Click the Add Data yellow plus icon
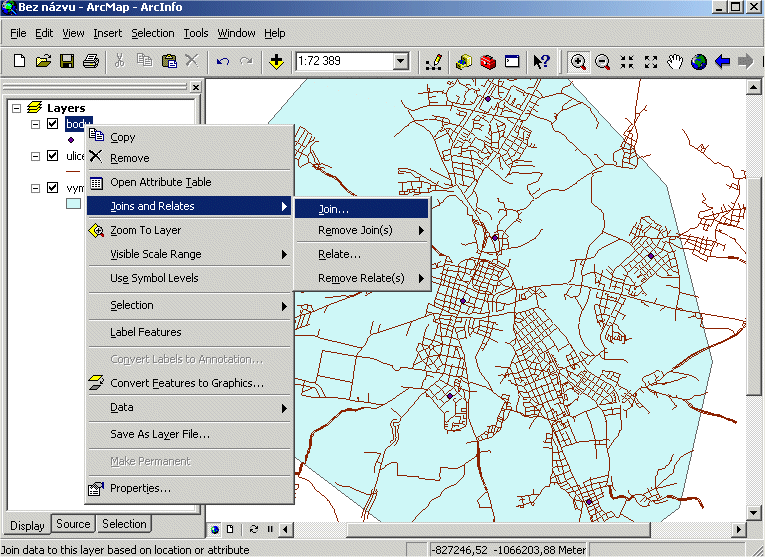 276,61
